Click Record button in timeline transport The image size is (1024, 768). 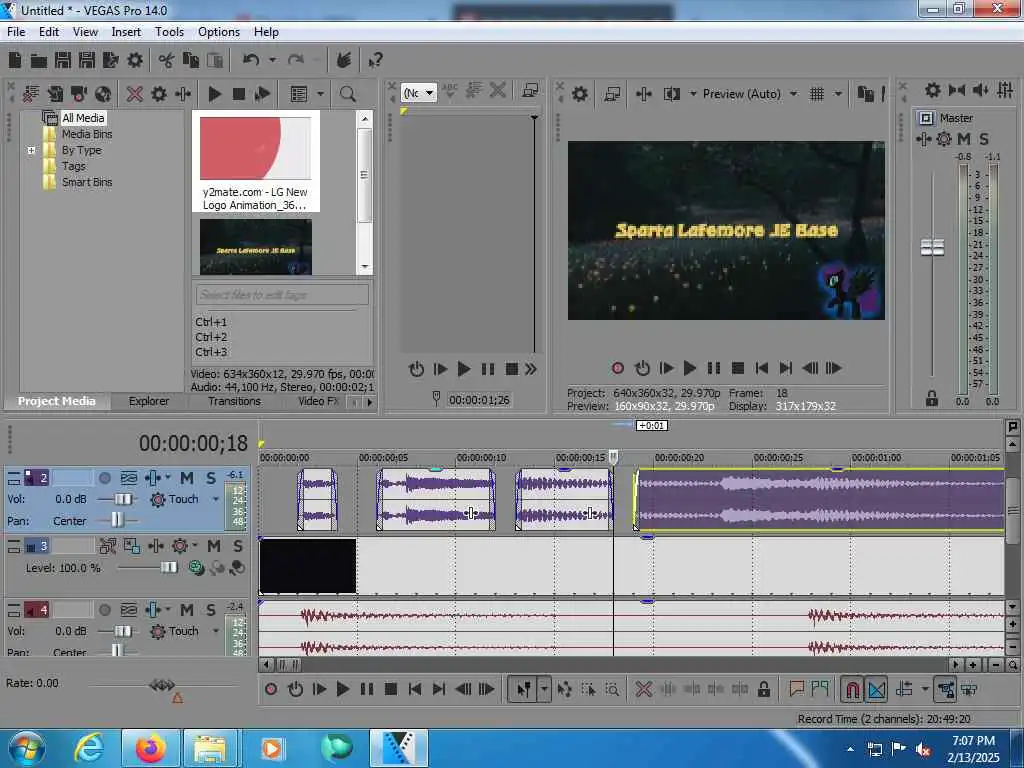271,689
